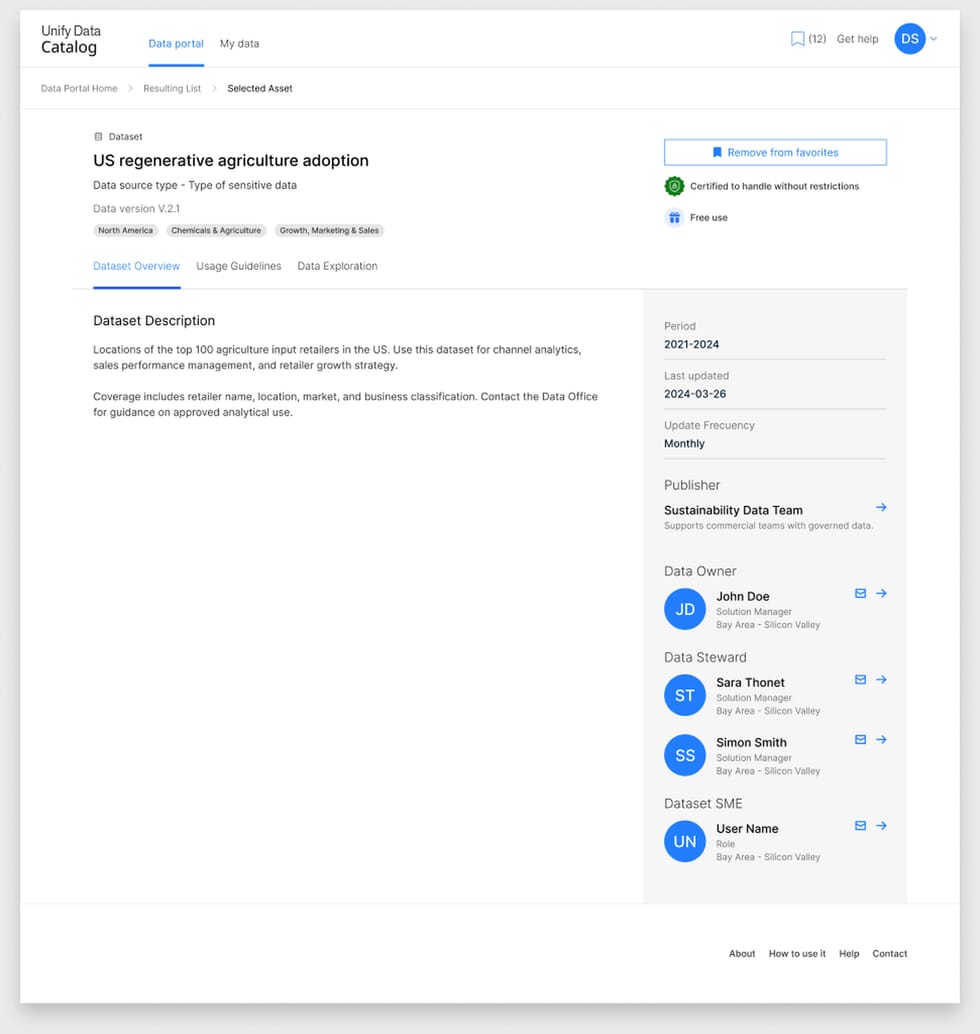The width and height of the screenshot is (980, 1034).
Task: Open Simon Smith's profile arrow
Action: pos(881,740)
